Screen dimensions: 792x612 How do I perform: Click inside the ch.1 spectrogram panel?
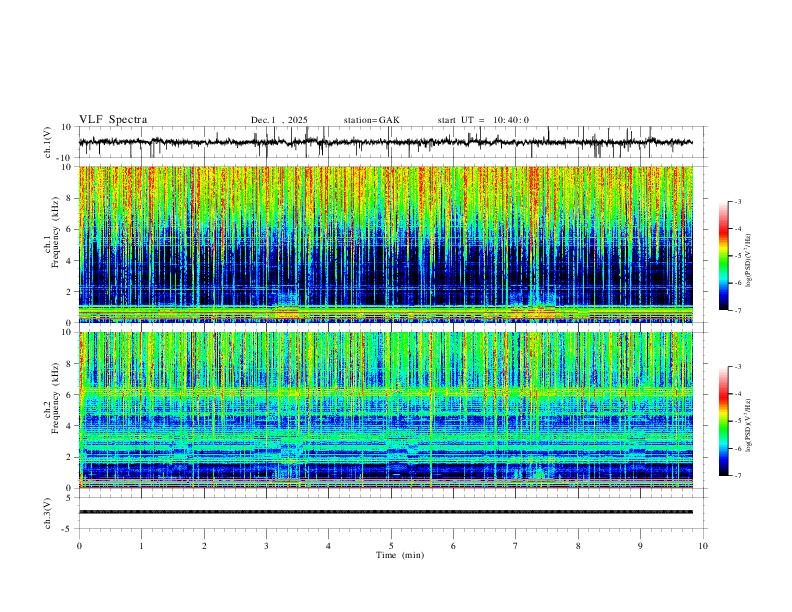pos(385,244)
